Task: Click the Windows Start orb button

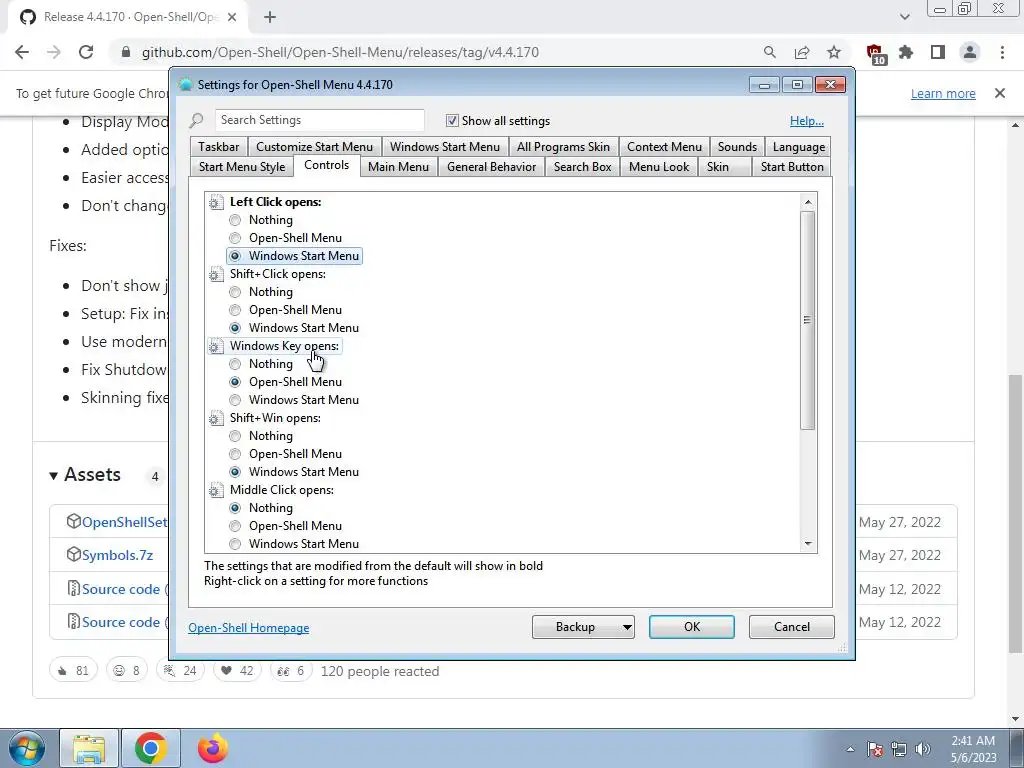Action: (x=26, y=749)
